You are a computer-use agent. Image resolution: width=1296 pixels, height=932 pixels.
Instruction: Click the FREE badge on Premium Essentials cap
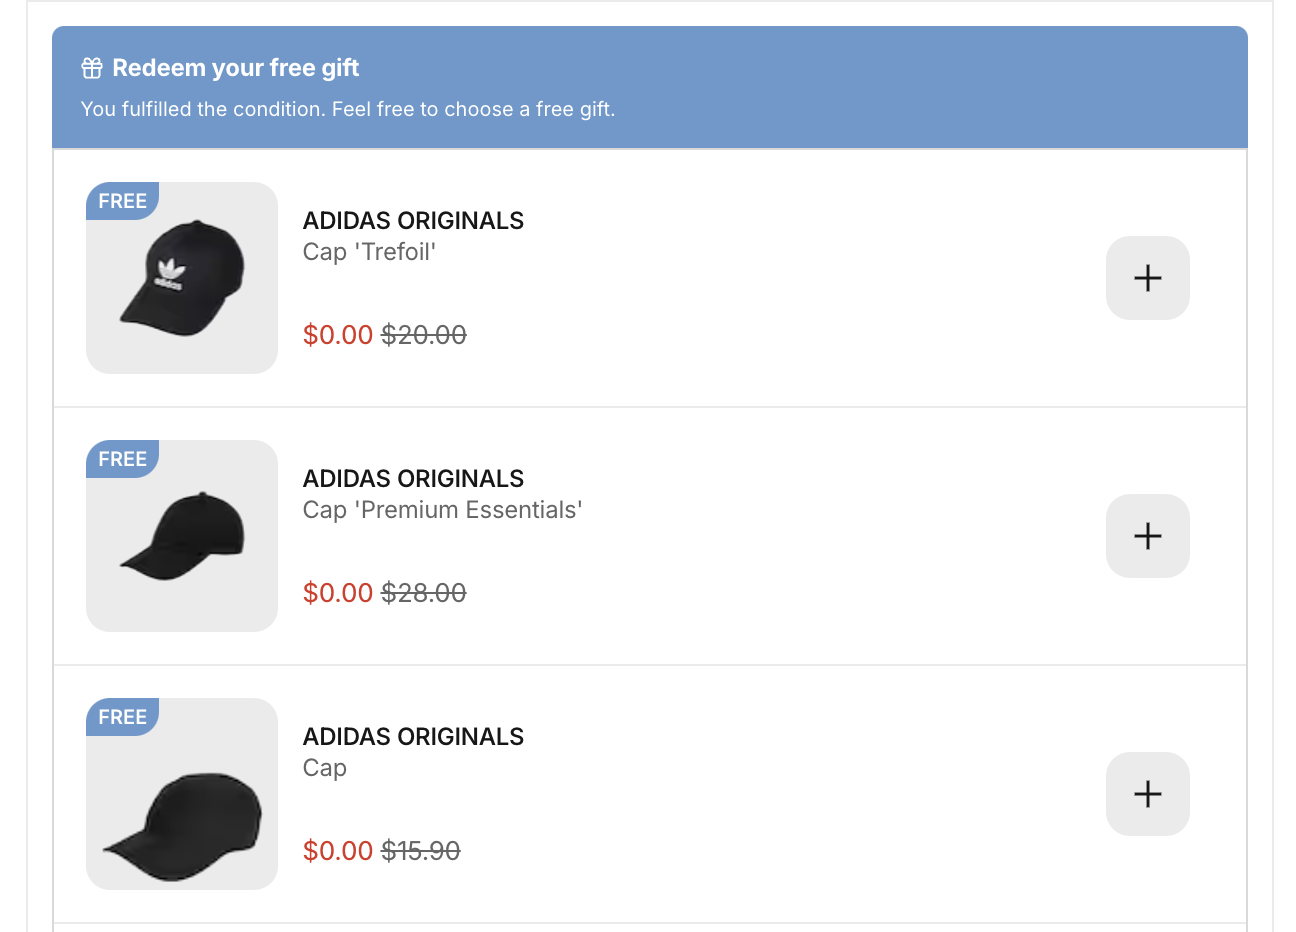coord(122,459)
